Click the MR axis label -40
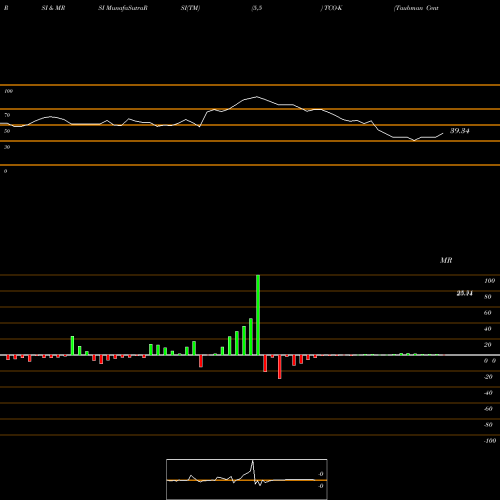The height and width of the screenshot is (500, 500). 488,393
